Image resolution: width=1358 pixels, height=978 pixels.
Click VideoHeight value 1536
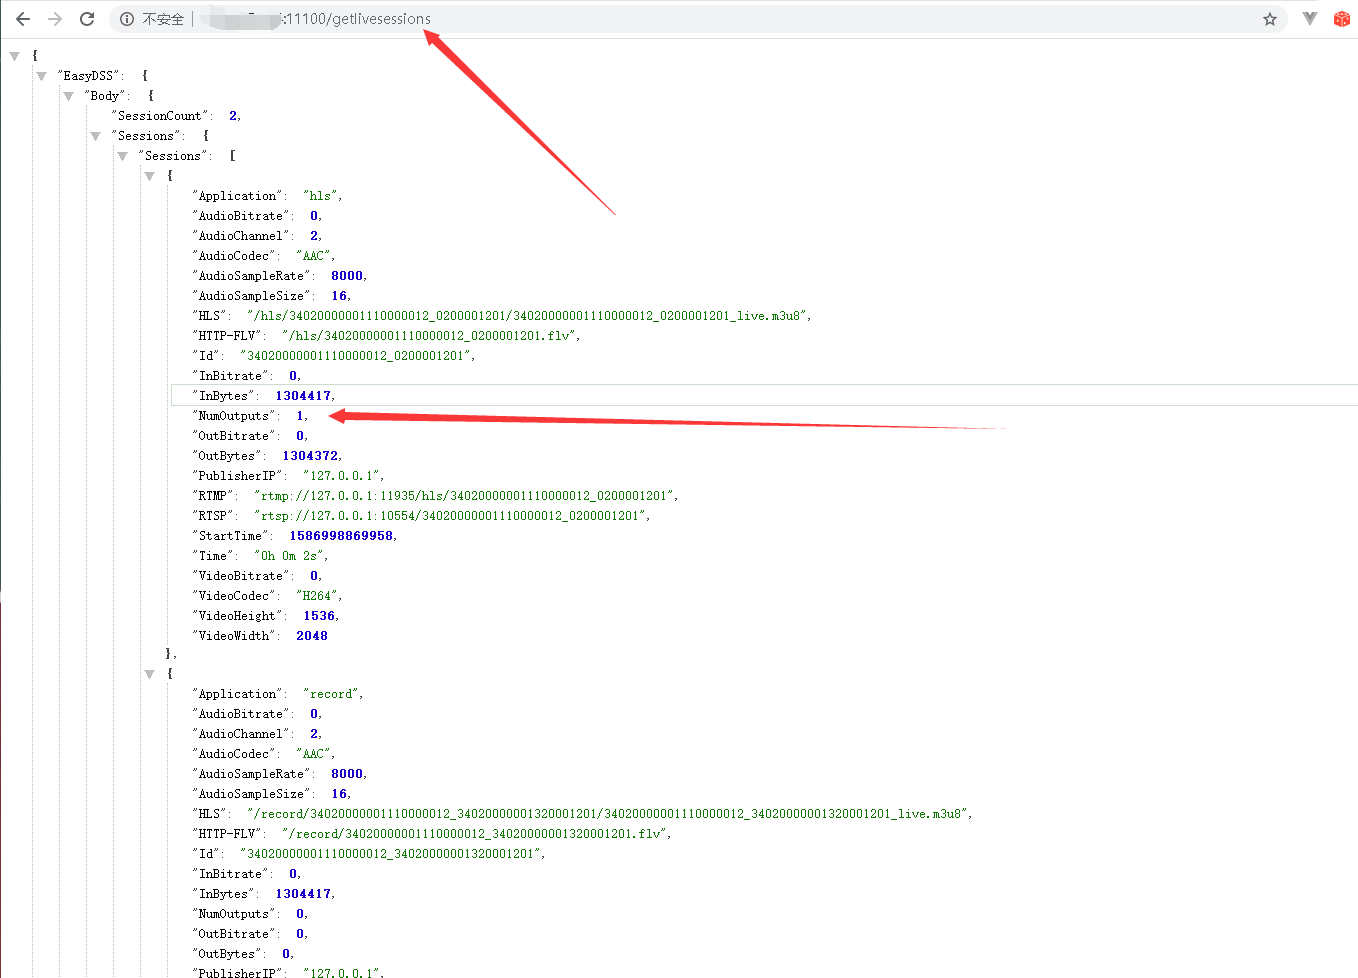(320, 616)
